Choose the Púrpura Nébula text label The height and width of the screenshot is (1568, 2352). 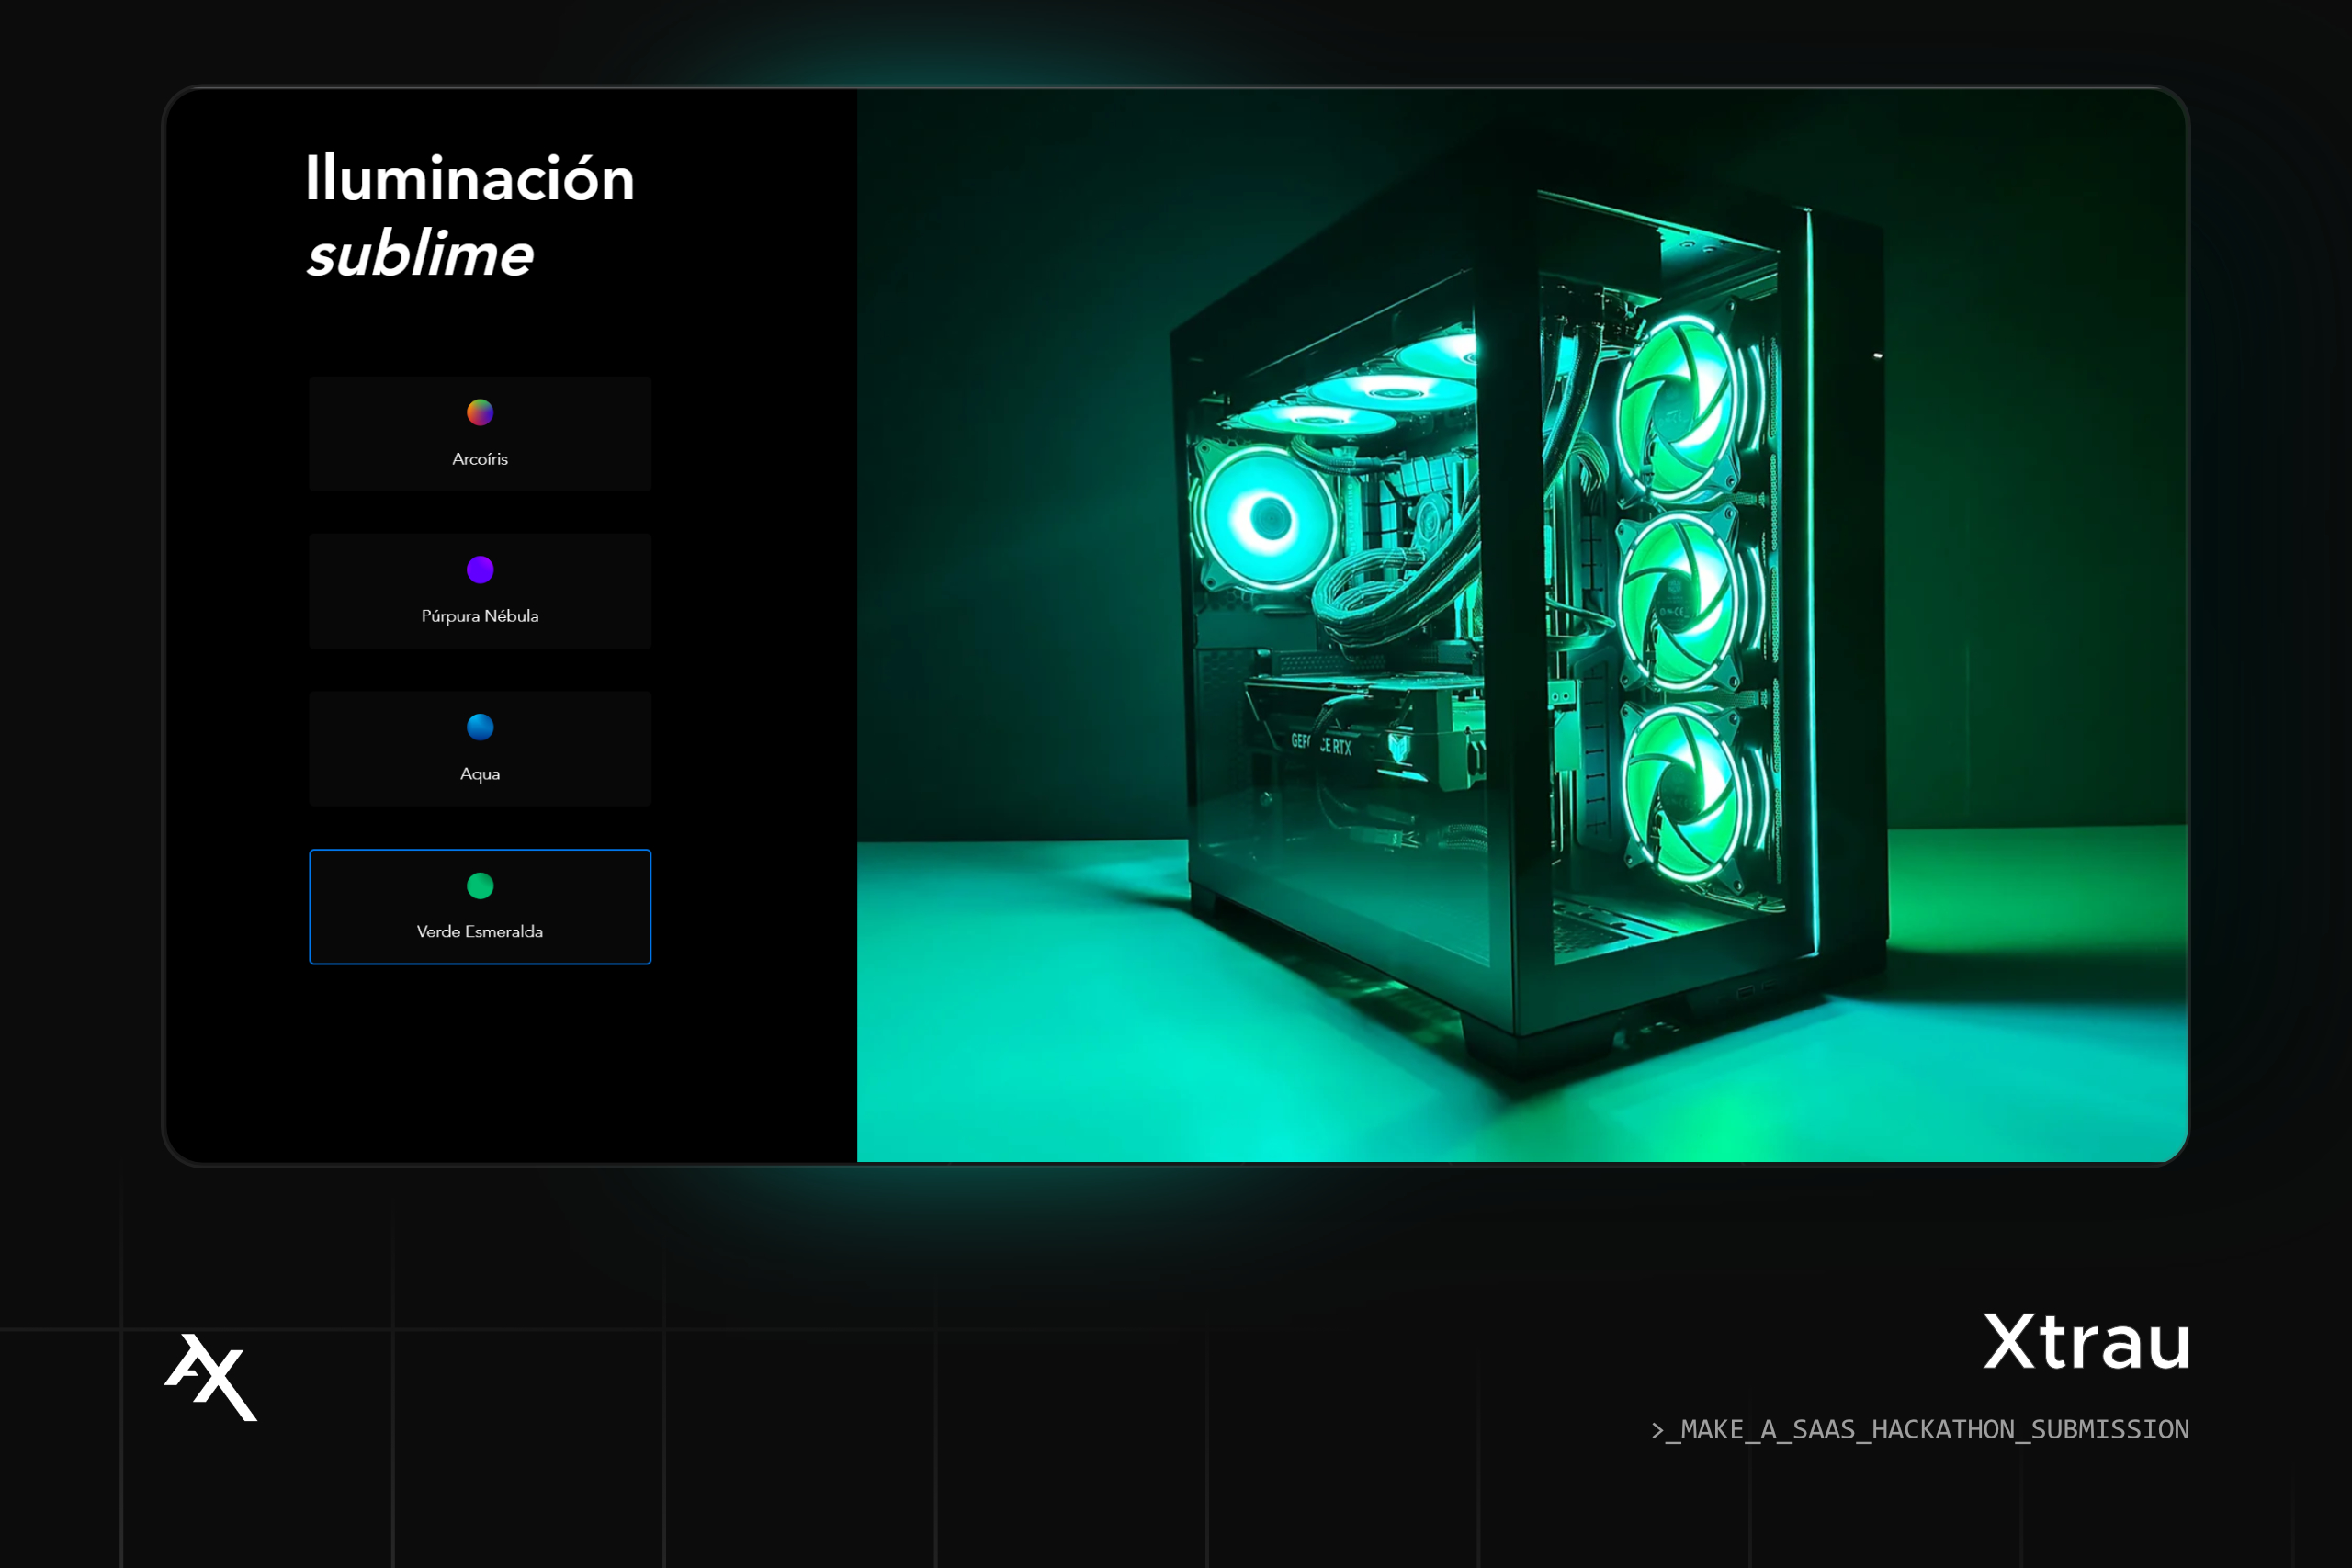480,616
